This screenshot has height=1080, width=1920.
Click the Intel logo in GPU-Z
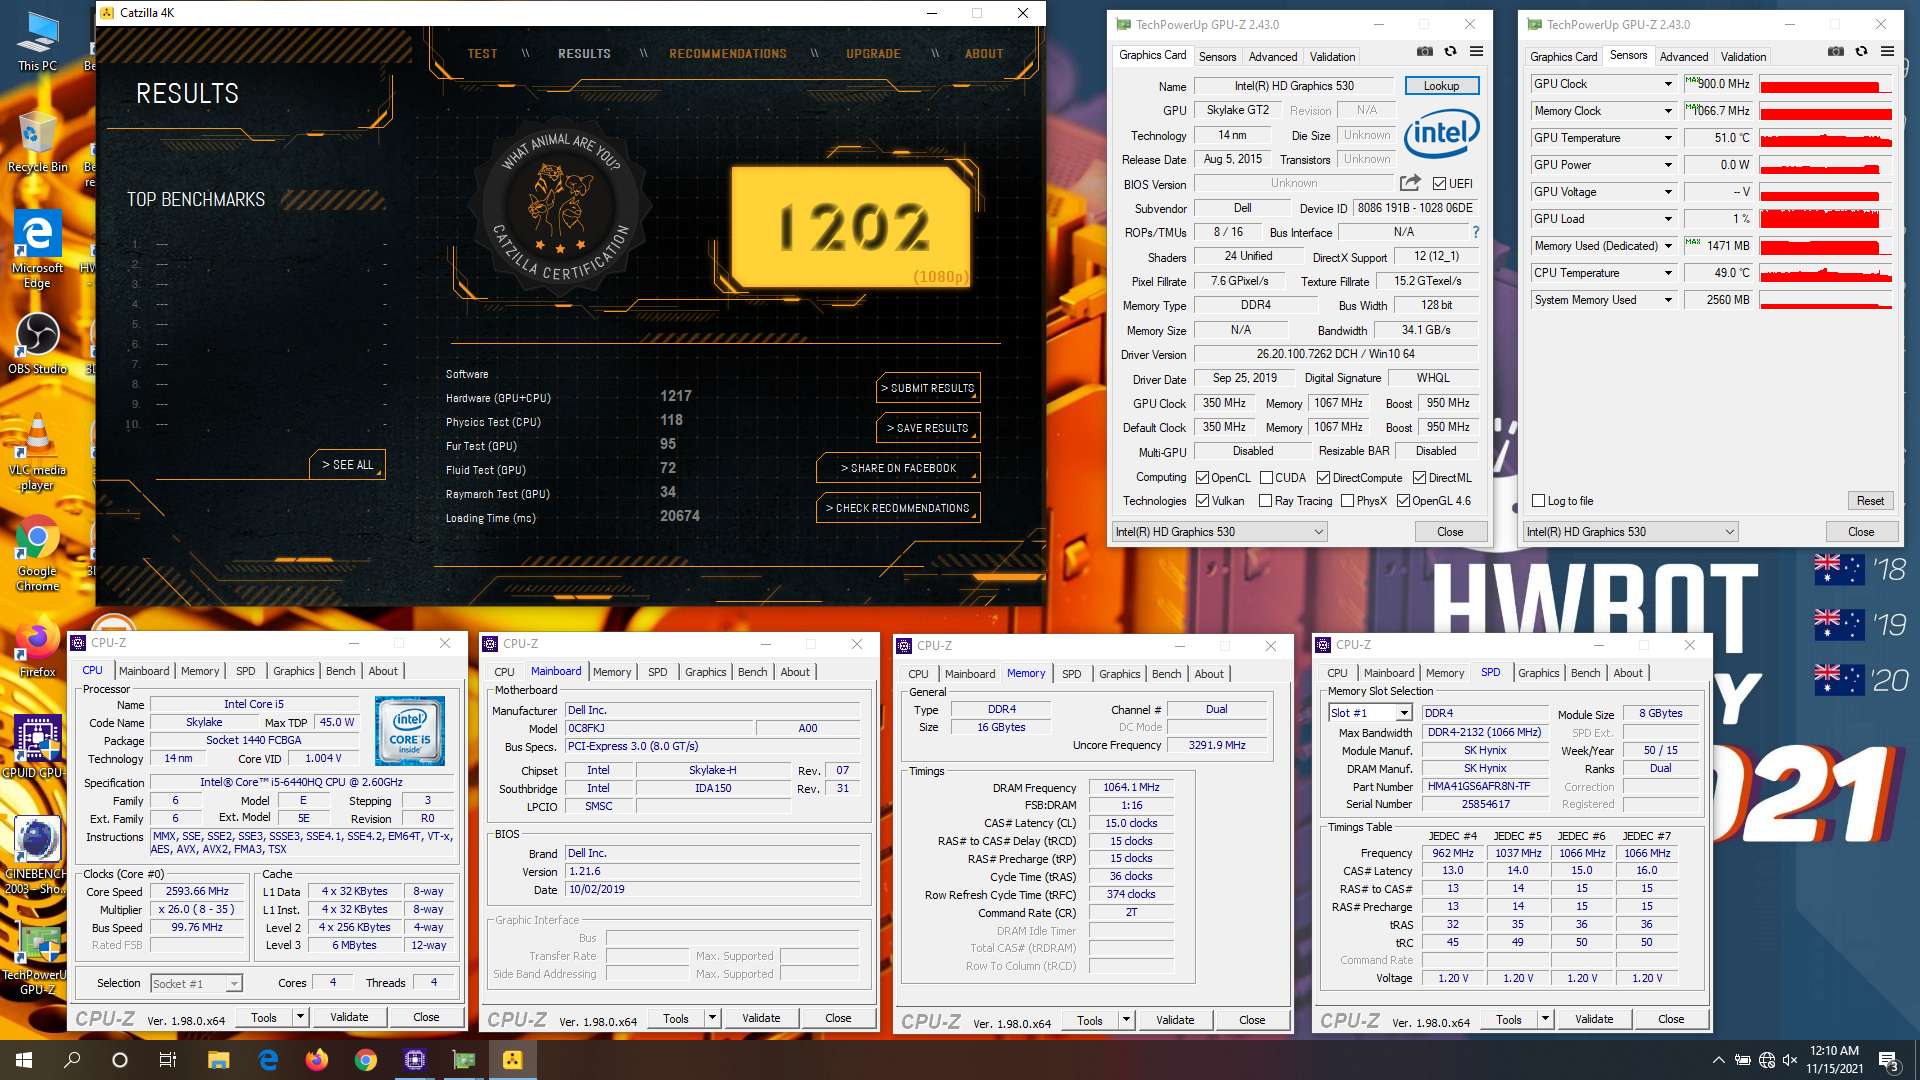point(1441,134)
